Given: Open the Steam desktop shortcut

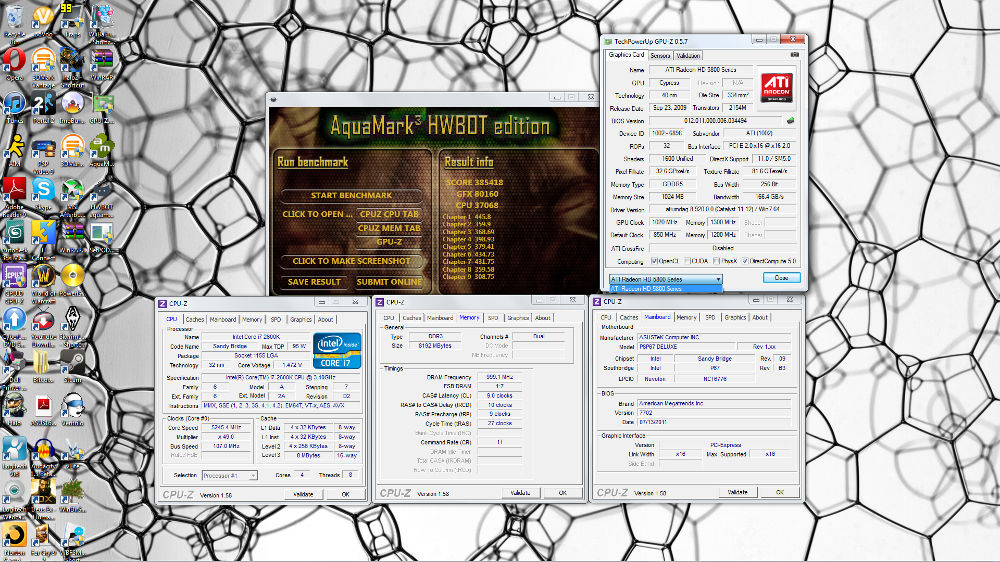Looking at the screenshot, I should (x=72, y=365).
